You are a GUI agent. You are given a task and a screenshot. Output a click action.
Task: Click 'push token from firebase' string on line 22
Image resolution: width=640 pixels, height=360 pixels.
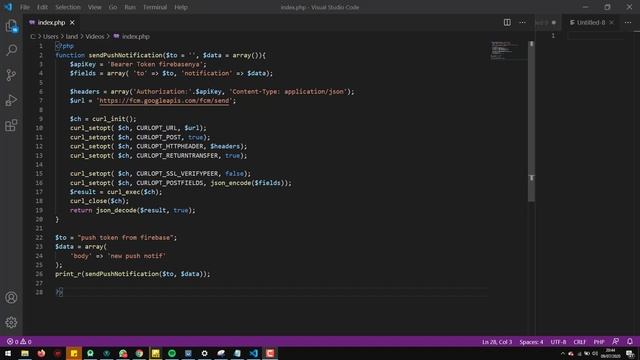pos(127,238)
